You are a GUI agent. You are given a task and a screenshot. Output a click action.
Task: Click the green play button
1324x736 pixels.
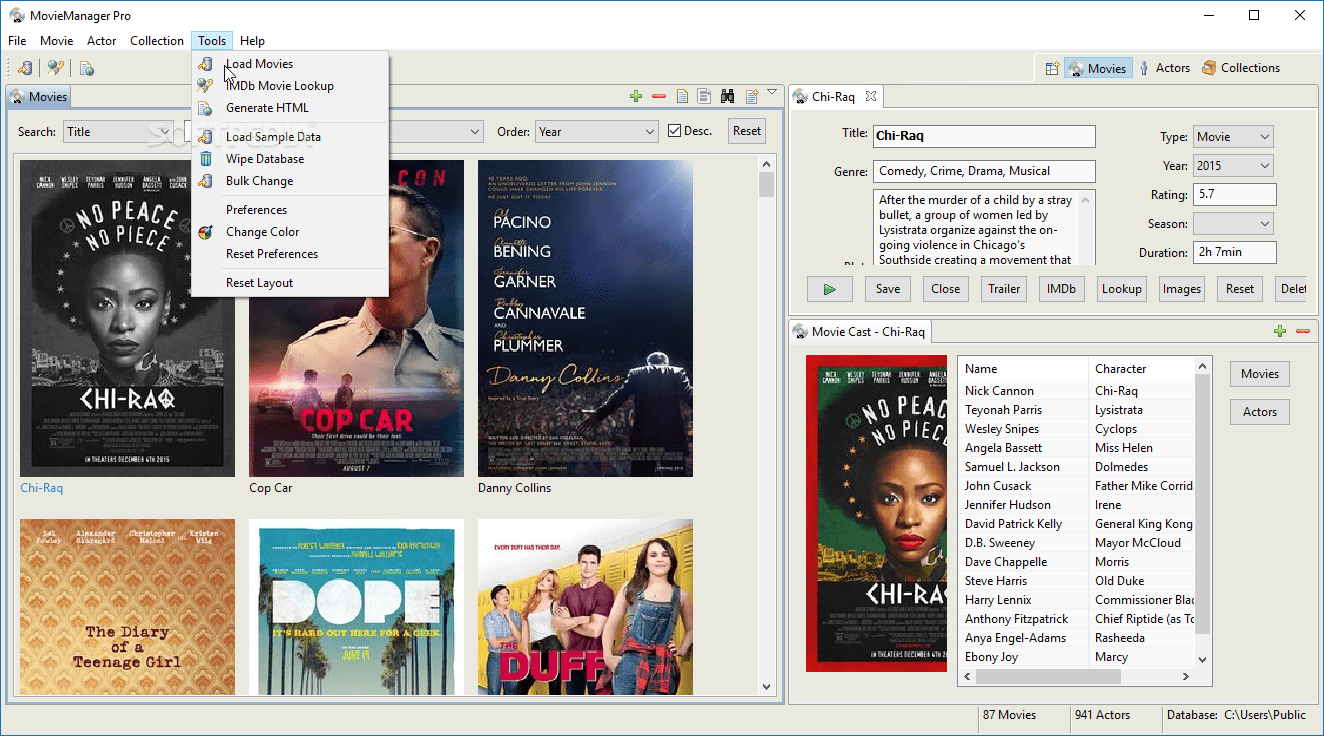[x=830, y=289]
